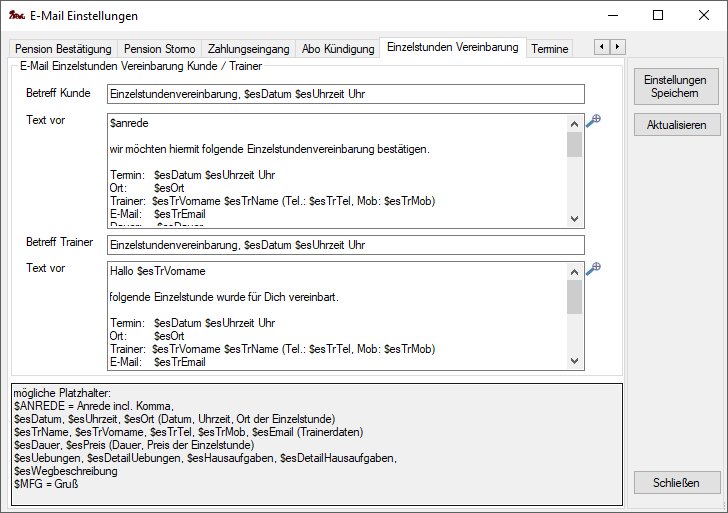Select the Zahlungseingang tab
Image resolution: width=728 pixels, height=513 pixels.
click(x=249, y=48)
